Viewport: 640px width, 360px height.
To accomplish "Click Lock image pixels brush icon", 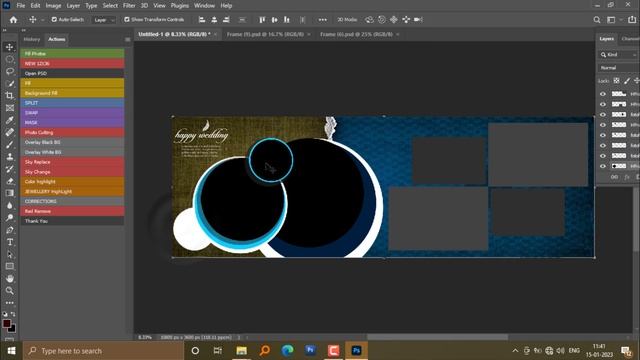I will (627, 80).
